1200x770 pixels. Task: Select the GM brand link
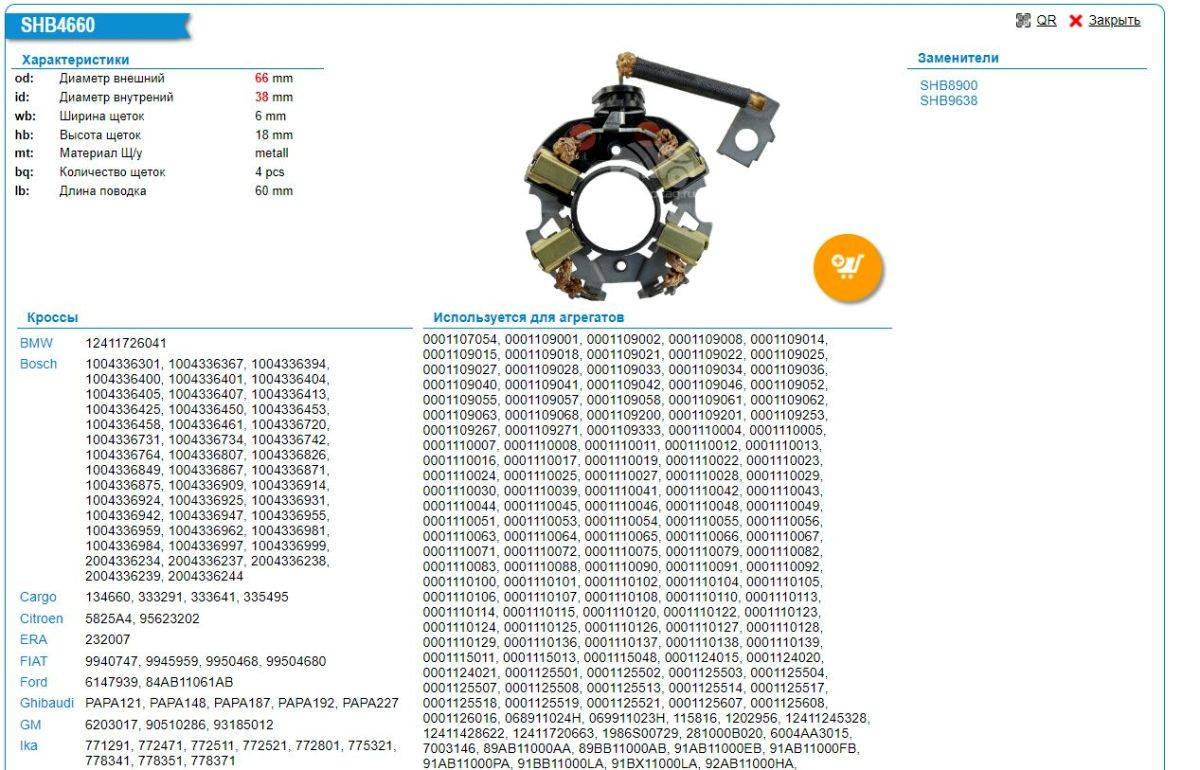tap(30, 724)
